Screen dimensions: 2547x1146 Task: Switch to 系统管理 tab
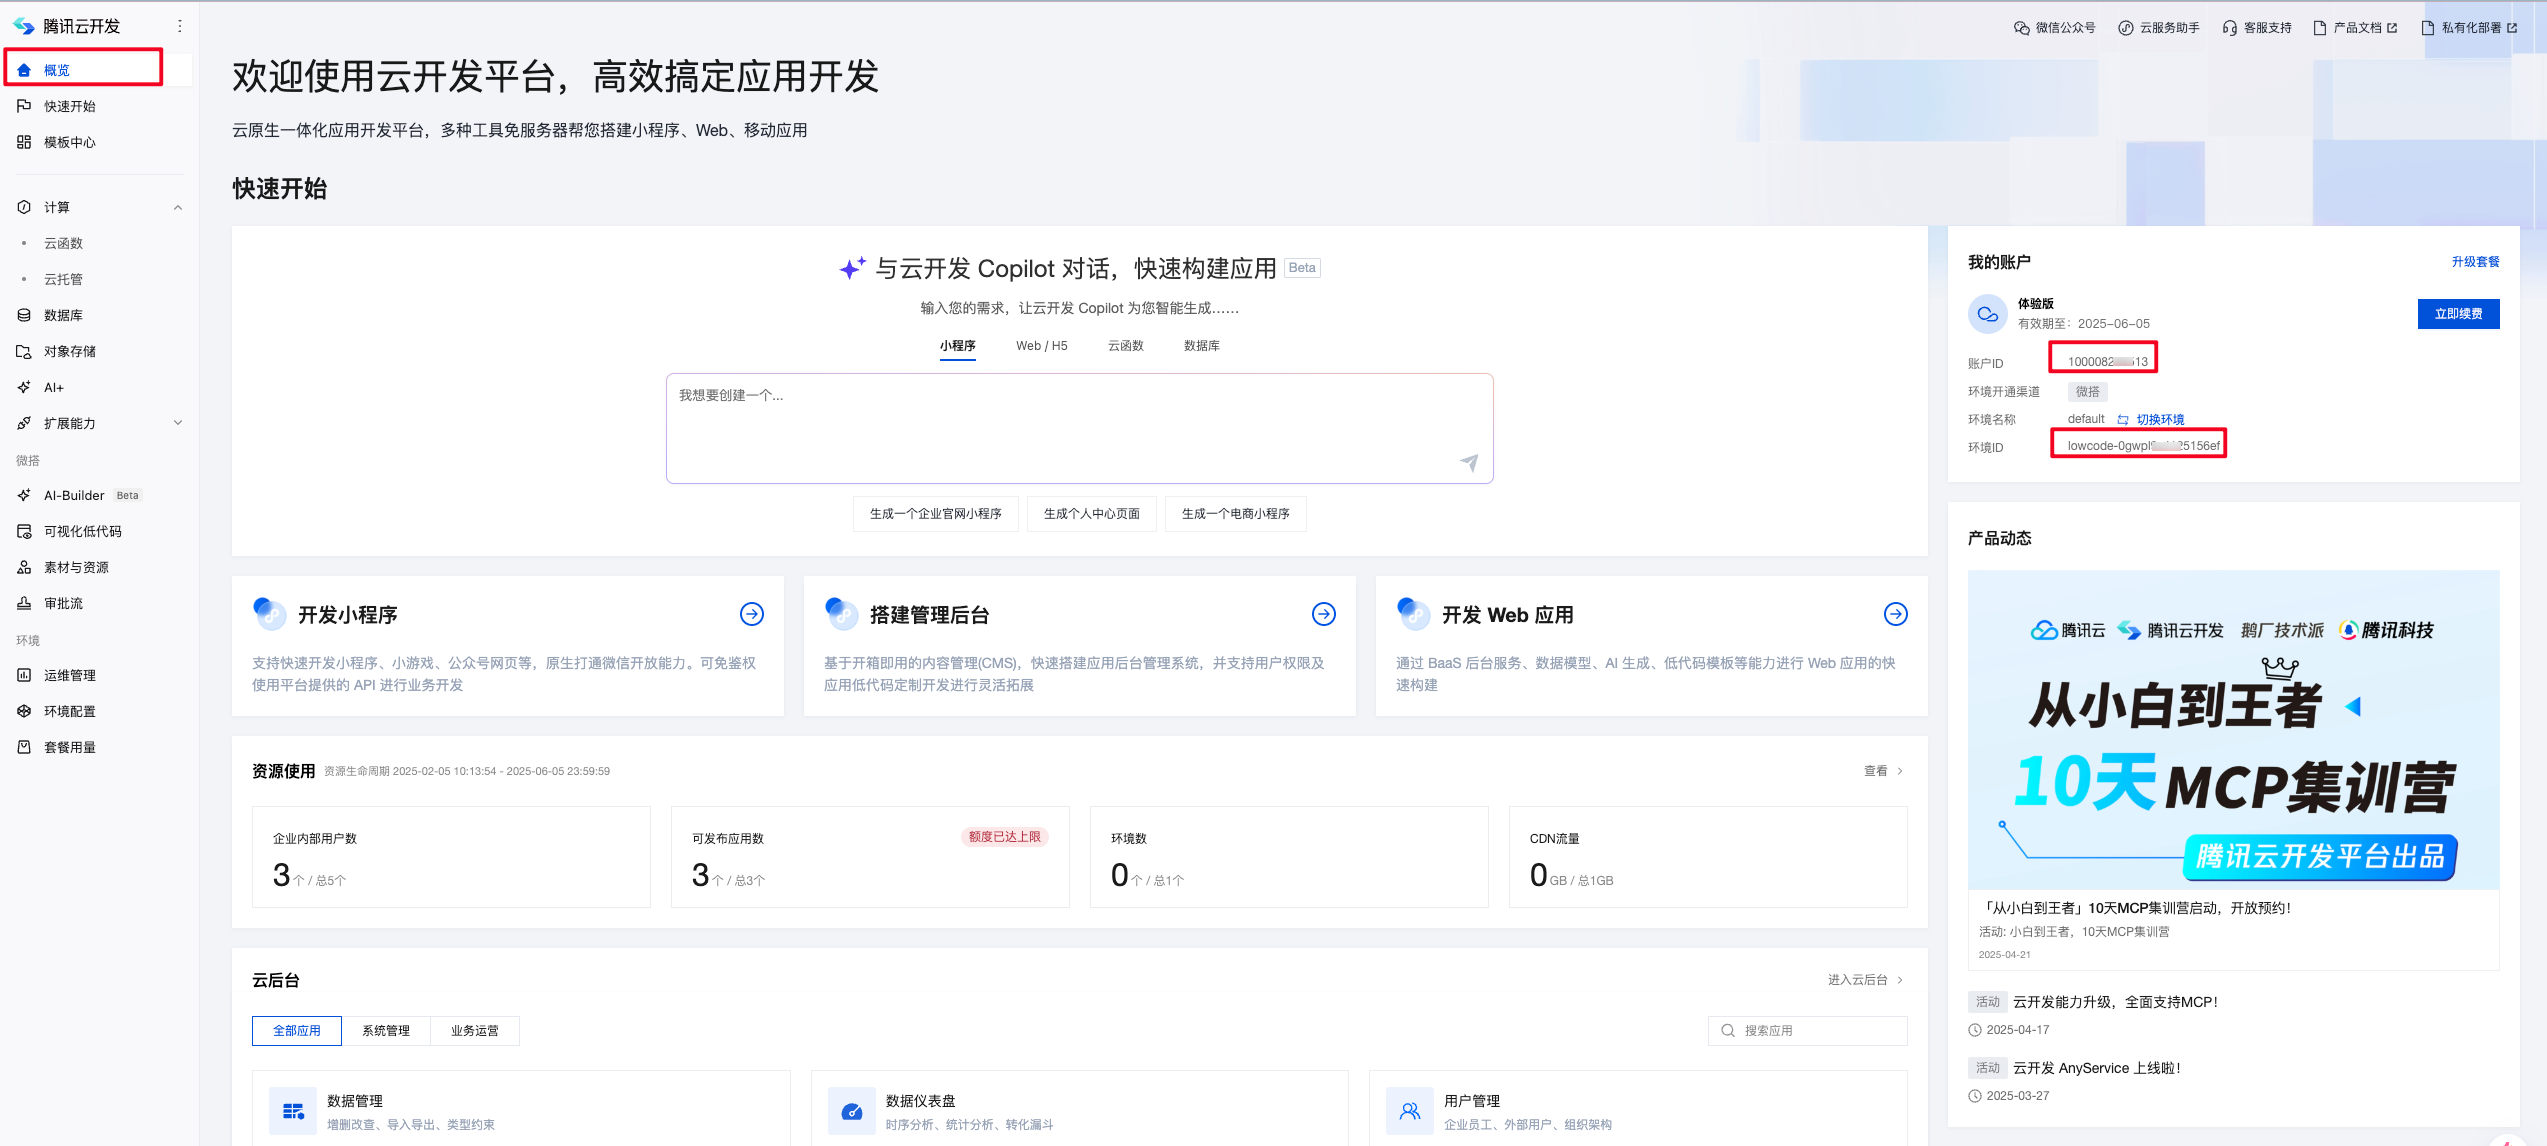point(386,1031)
